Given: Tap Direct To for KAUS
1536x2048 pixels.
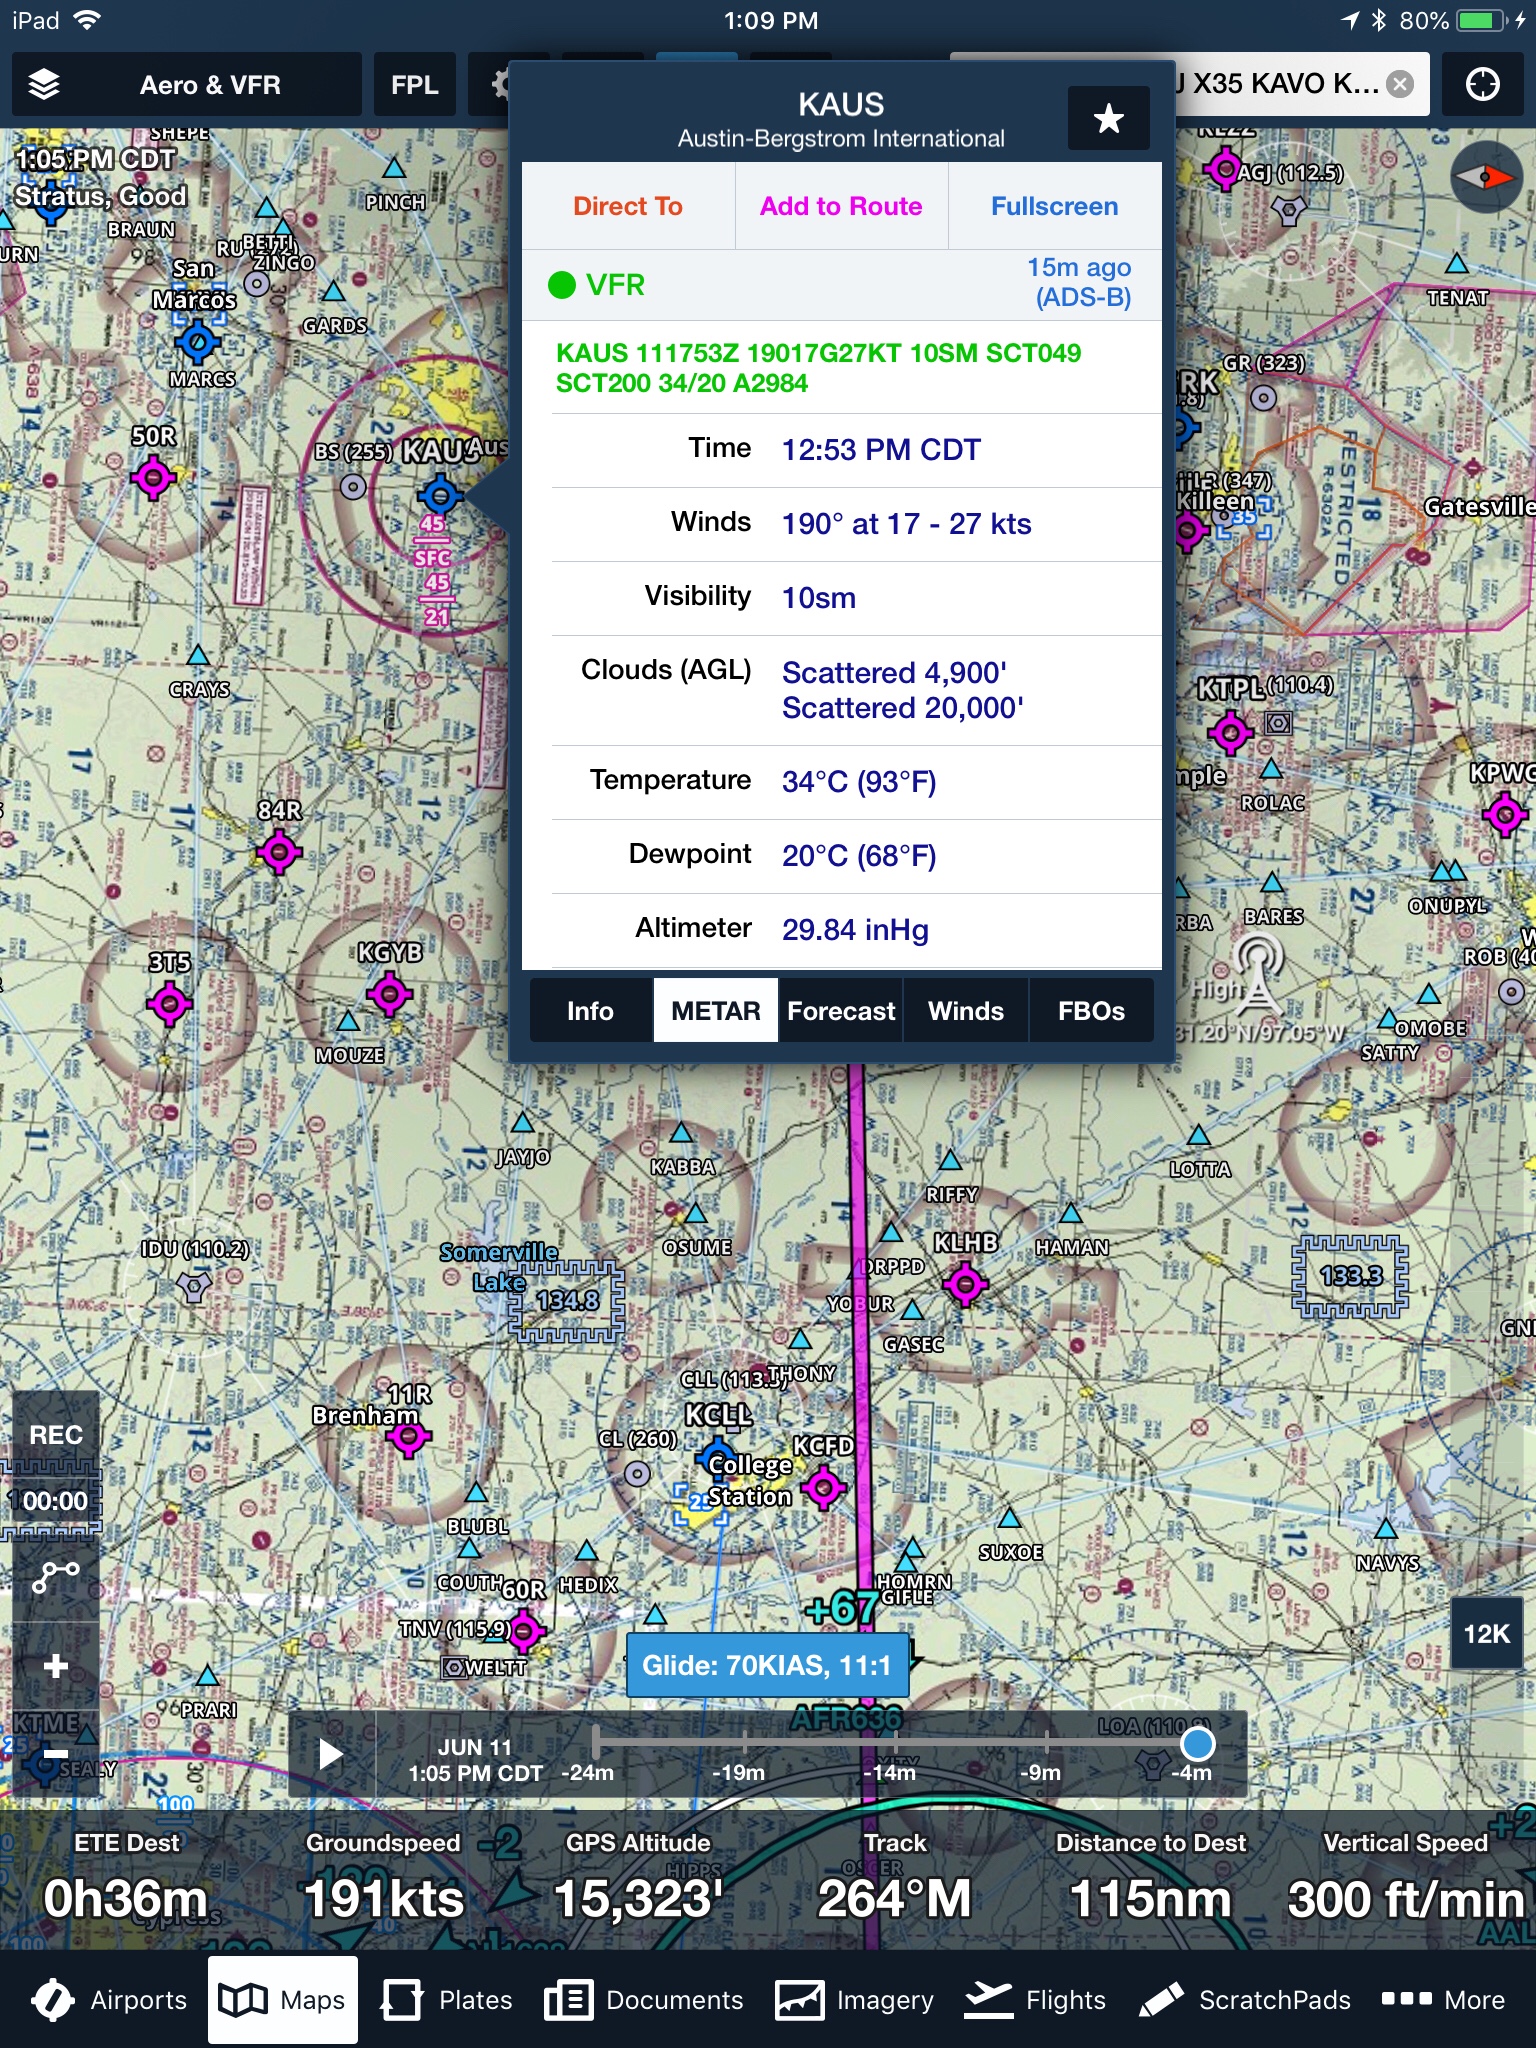Looking at the screenshot, I should pos(628,206).
